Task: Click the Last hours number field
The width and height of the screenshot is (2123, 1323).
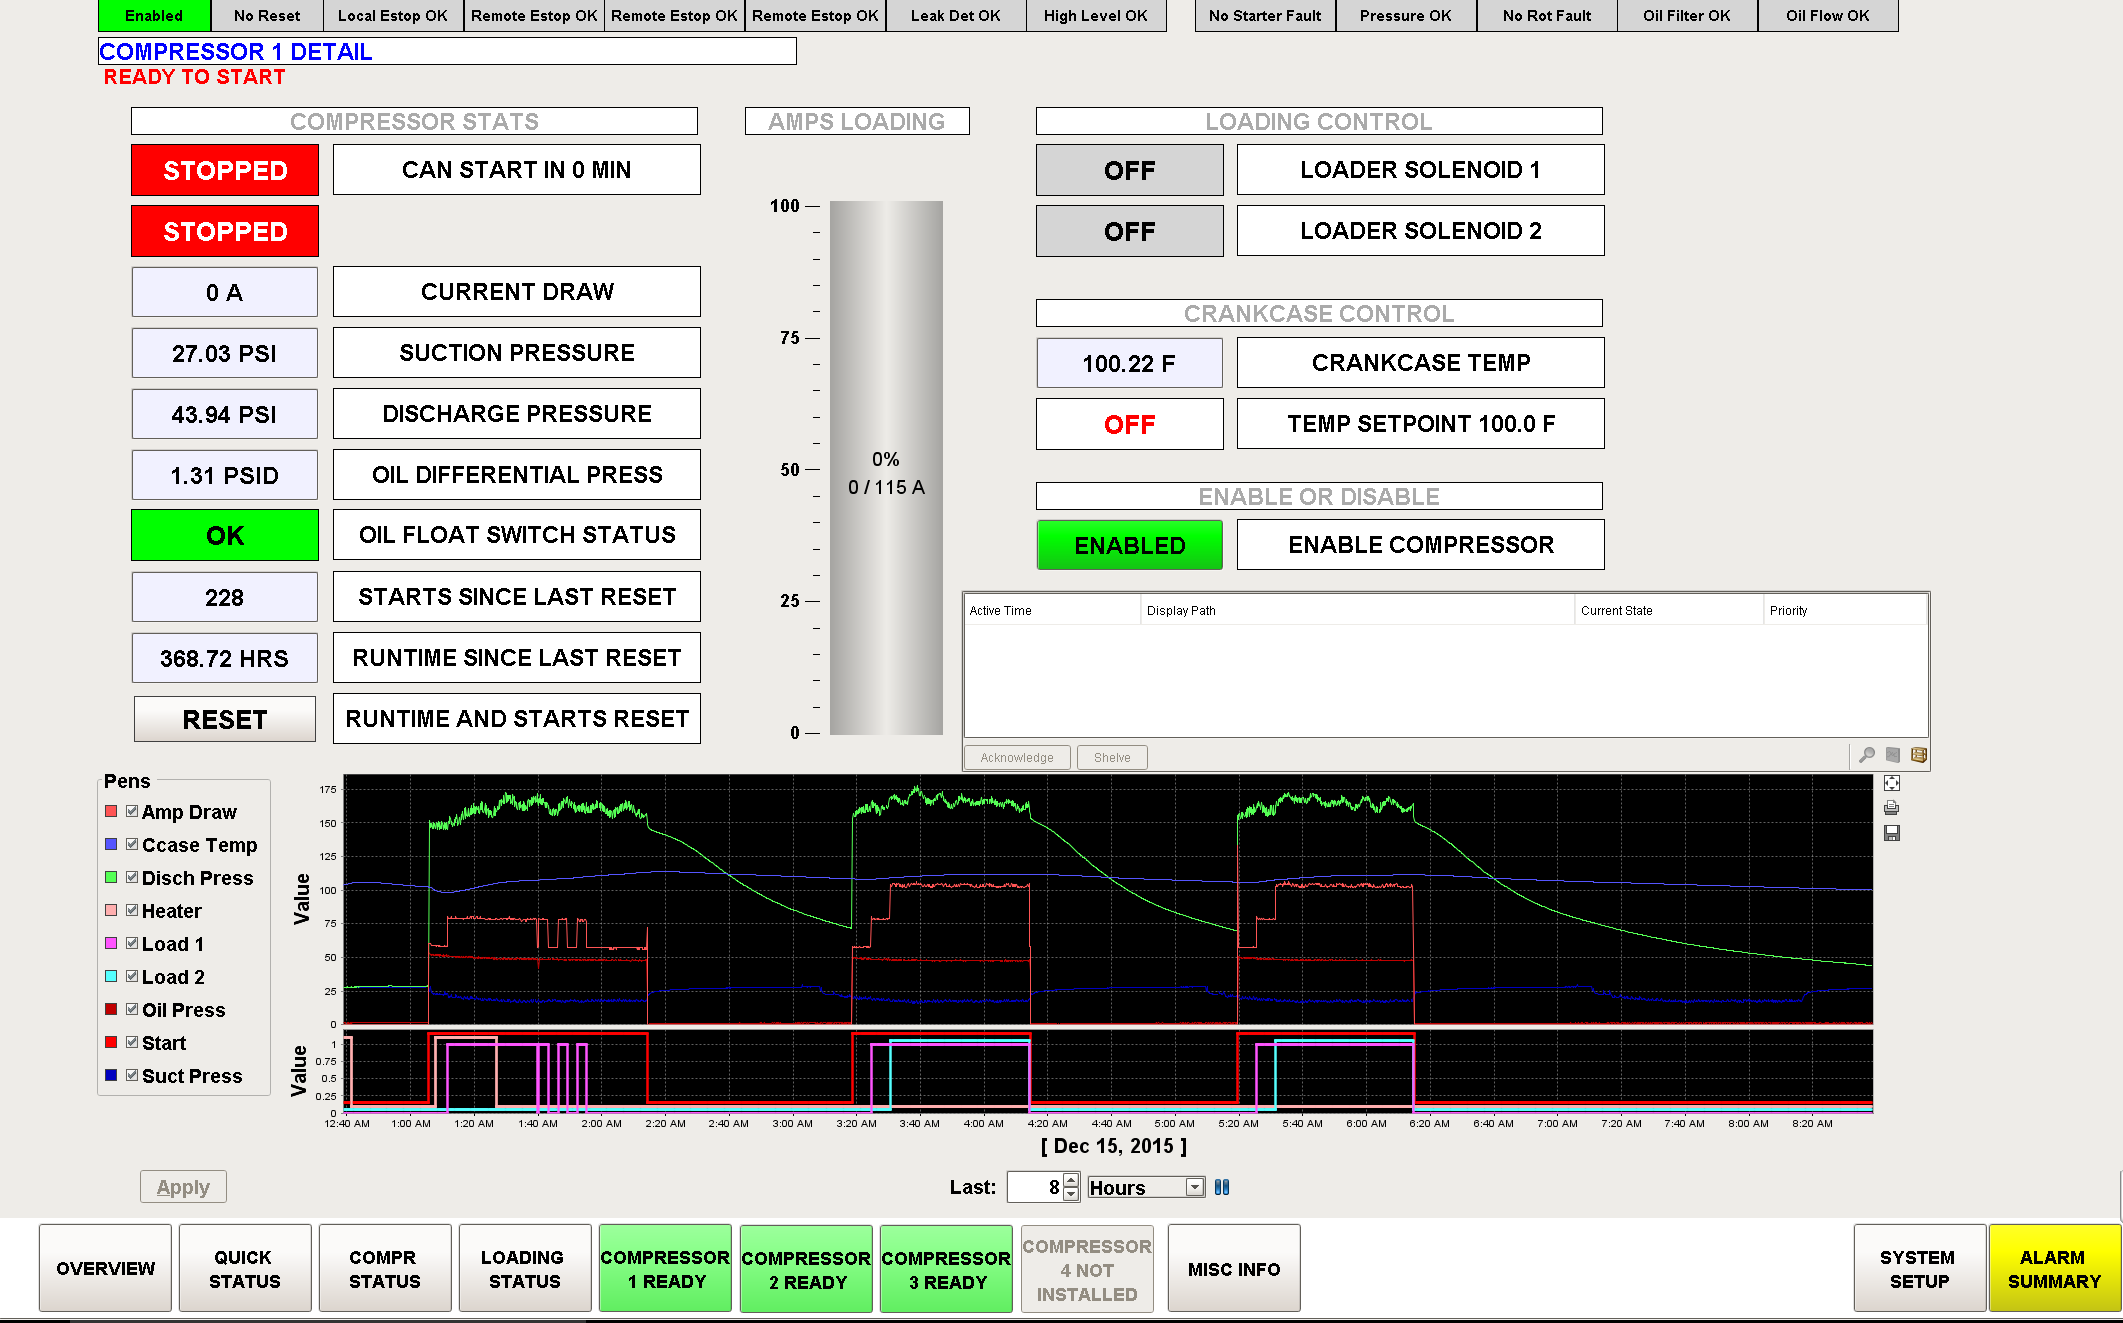Action: coord(1035,1187)
